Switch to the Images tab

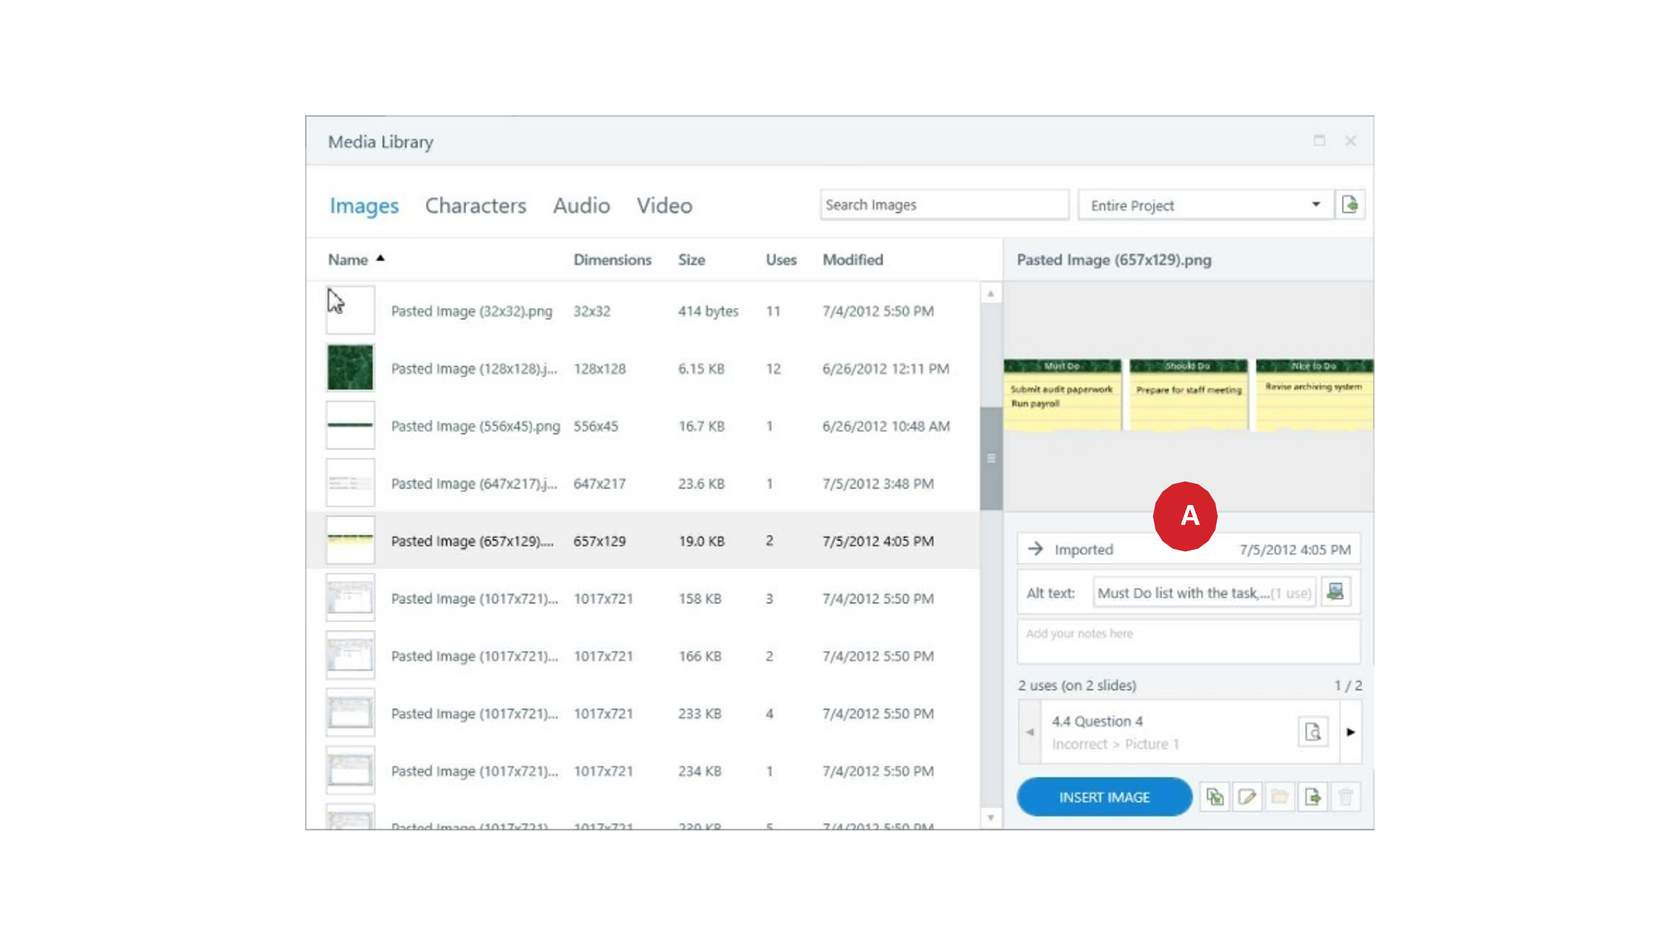364,206
